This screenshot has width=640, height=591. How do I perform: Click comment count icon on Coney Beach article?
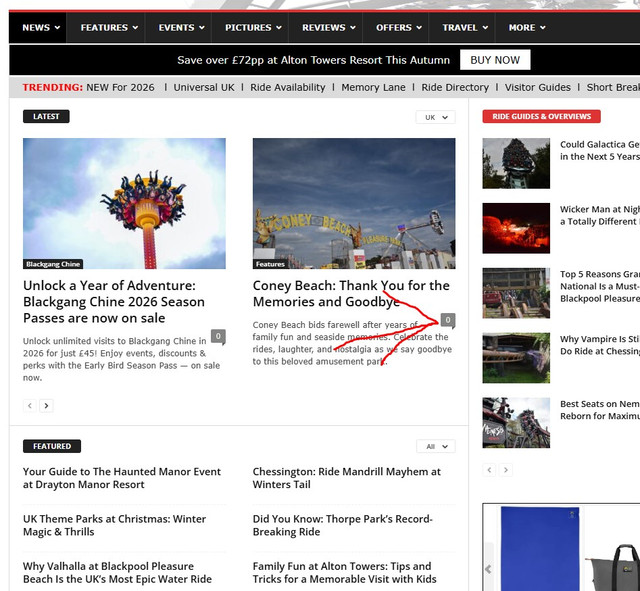click(x=448, y=320)
